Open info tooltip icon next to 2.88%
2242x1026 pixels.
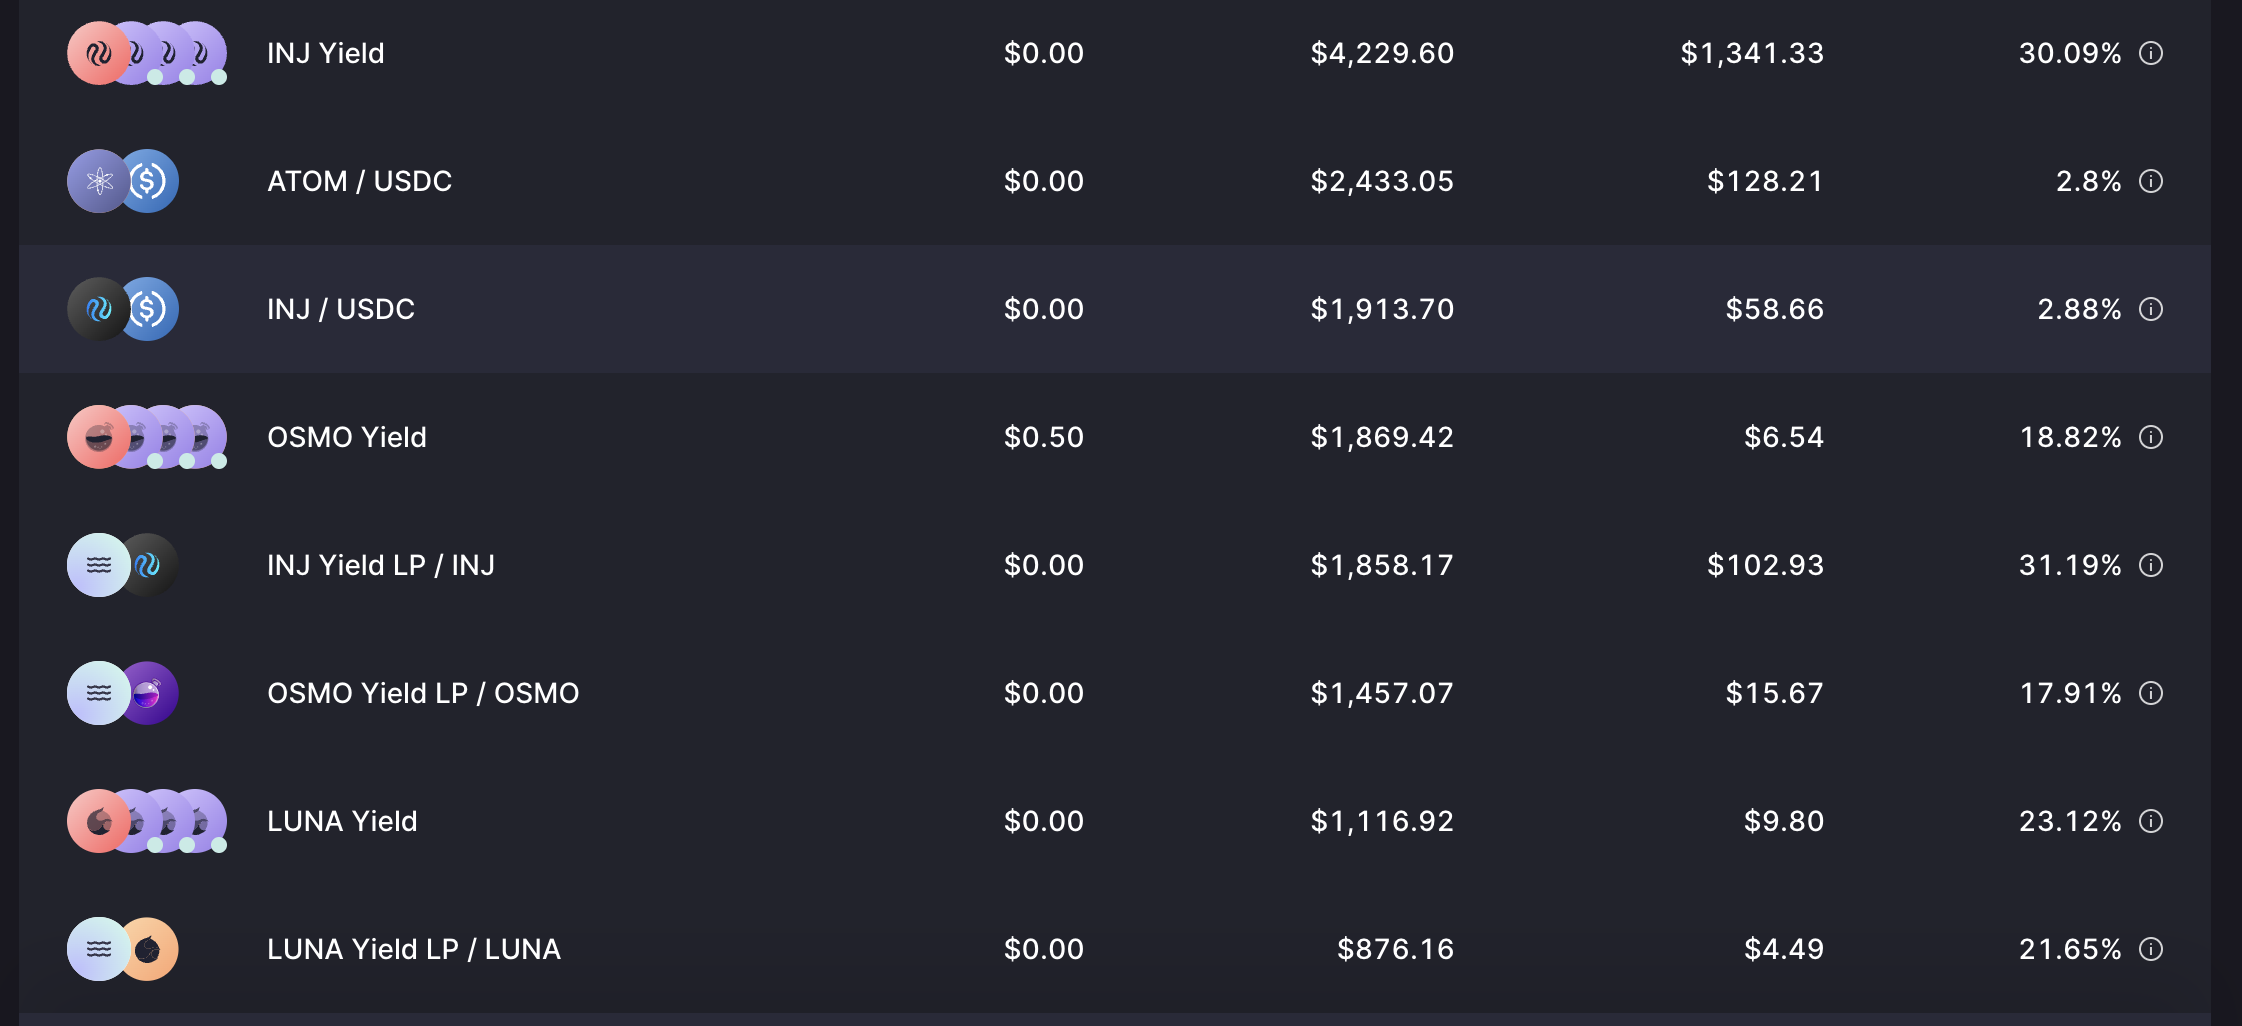point(2151,309)
